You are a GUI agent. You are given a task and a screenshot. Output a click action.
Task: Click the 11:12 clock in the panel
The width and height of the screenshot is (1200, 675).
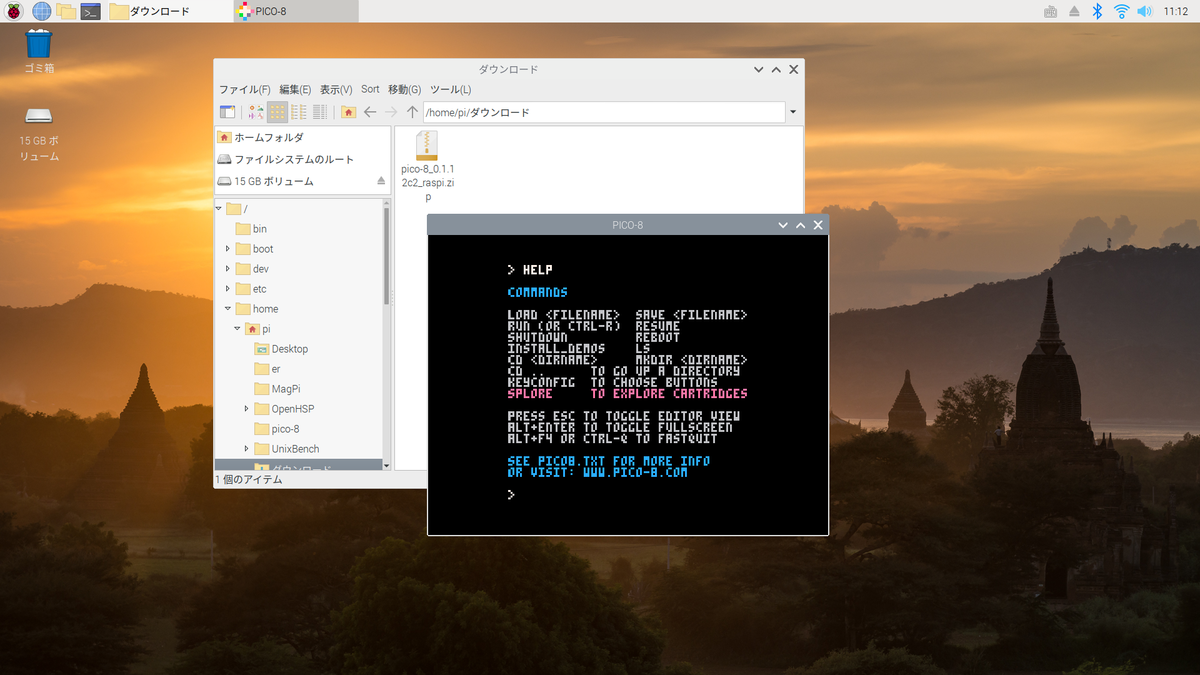1175,11
